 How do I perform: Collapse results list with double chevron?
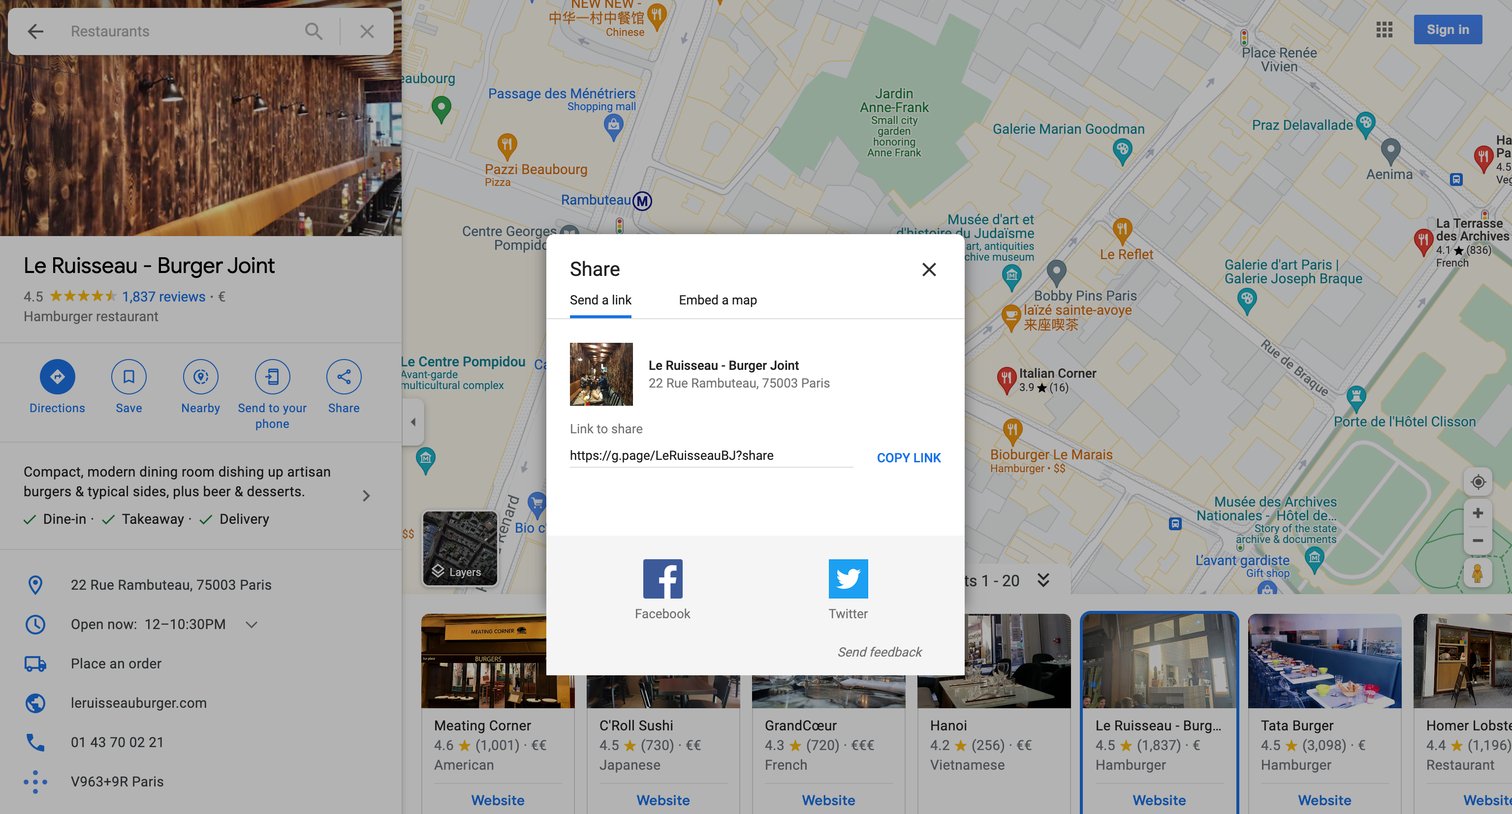(1043, 581)
